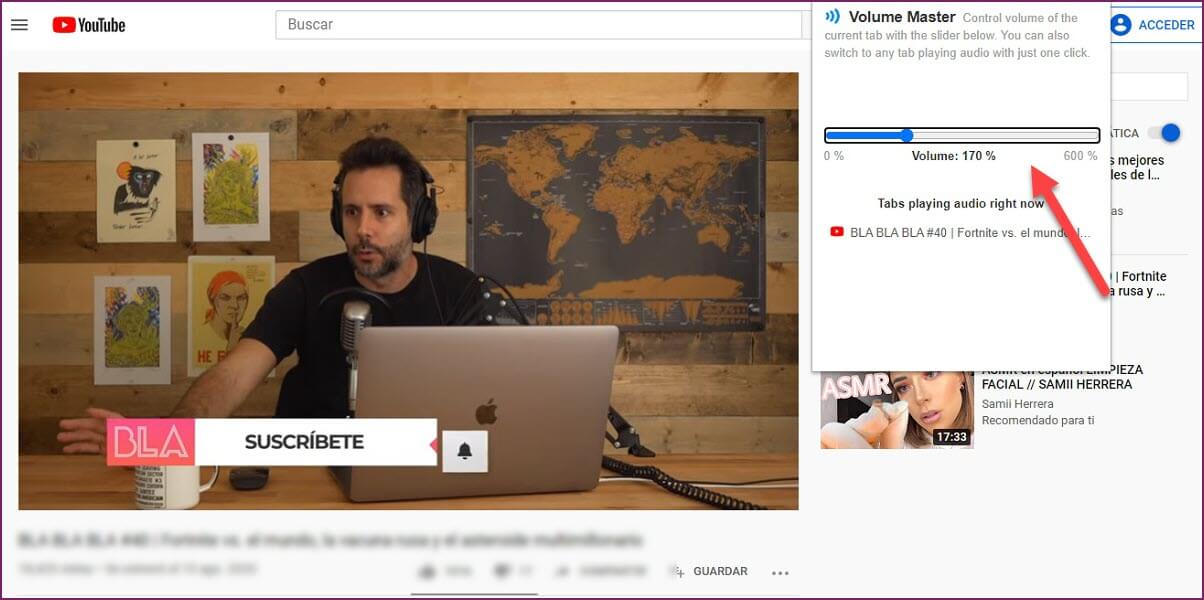Click the SUSCRÍBETE banner in the video
The height and width of the screenshot is (600, 1204).
pos(304,442)
